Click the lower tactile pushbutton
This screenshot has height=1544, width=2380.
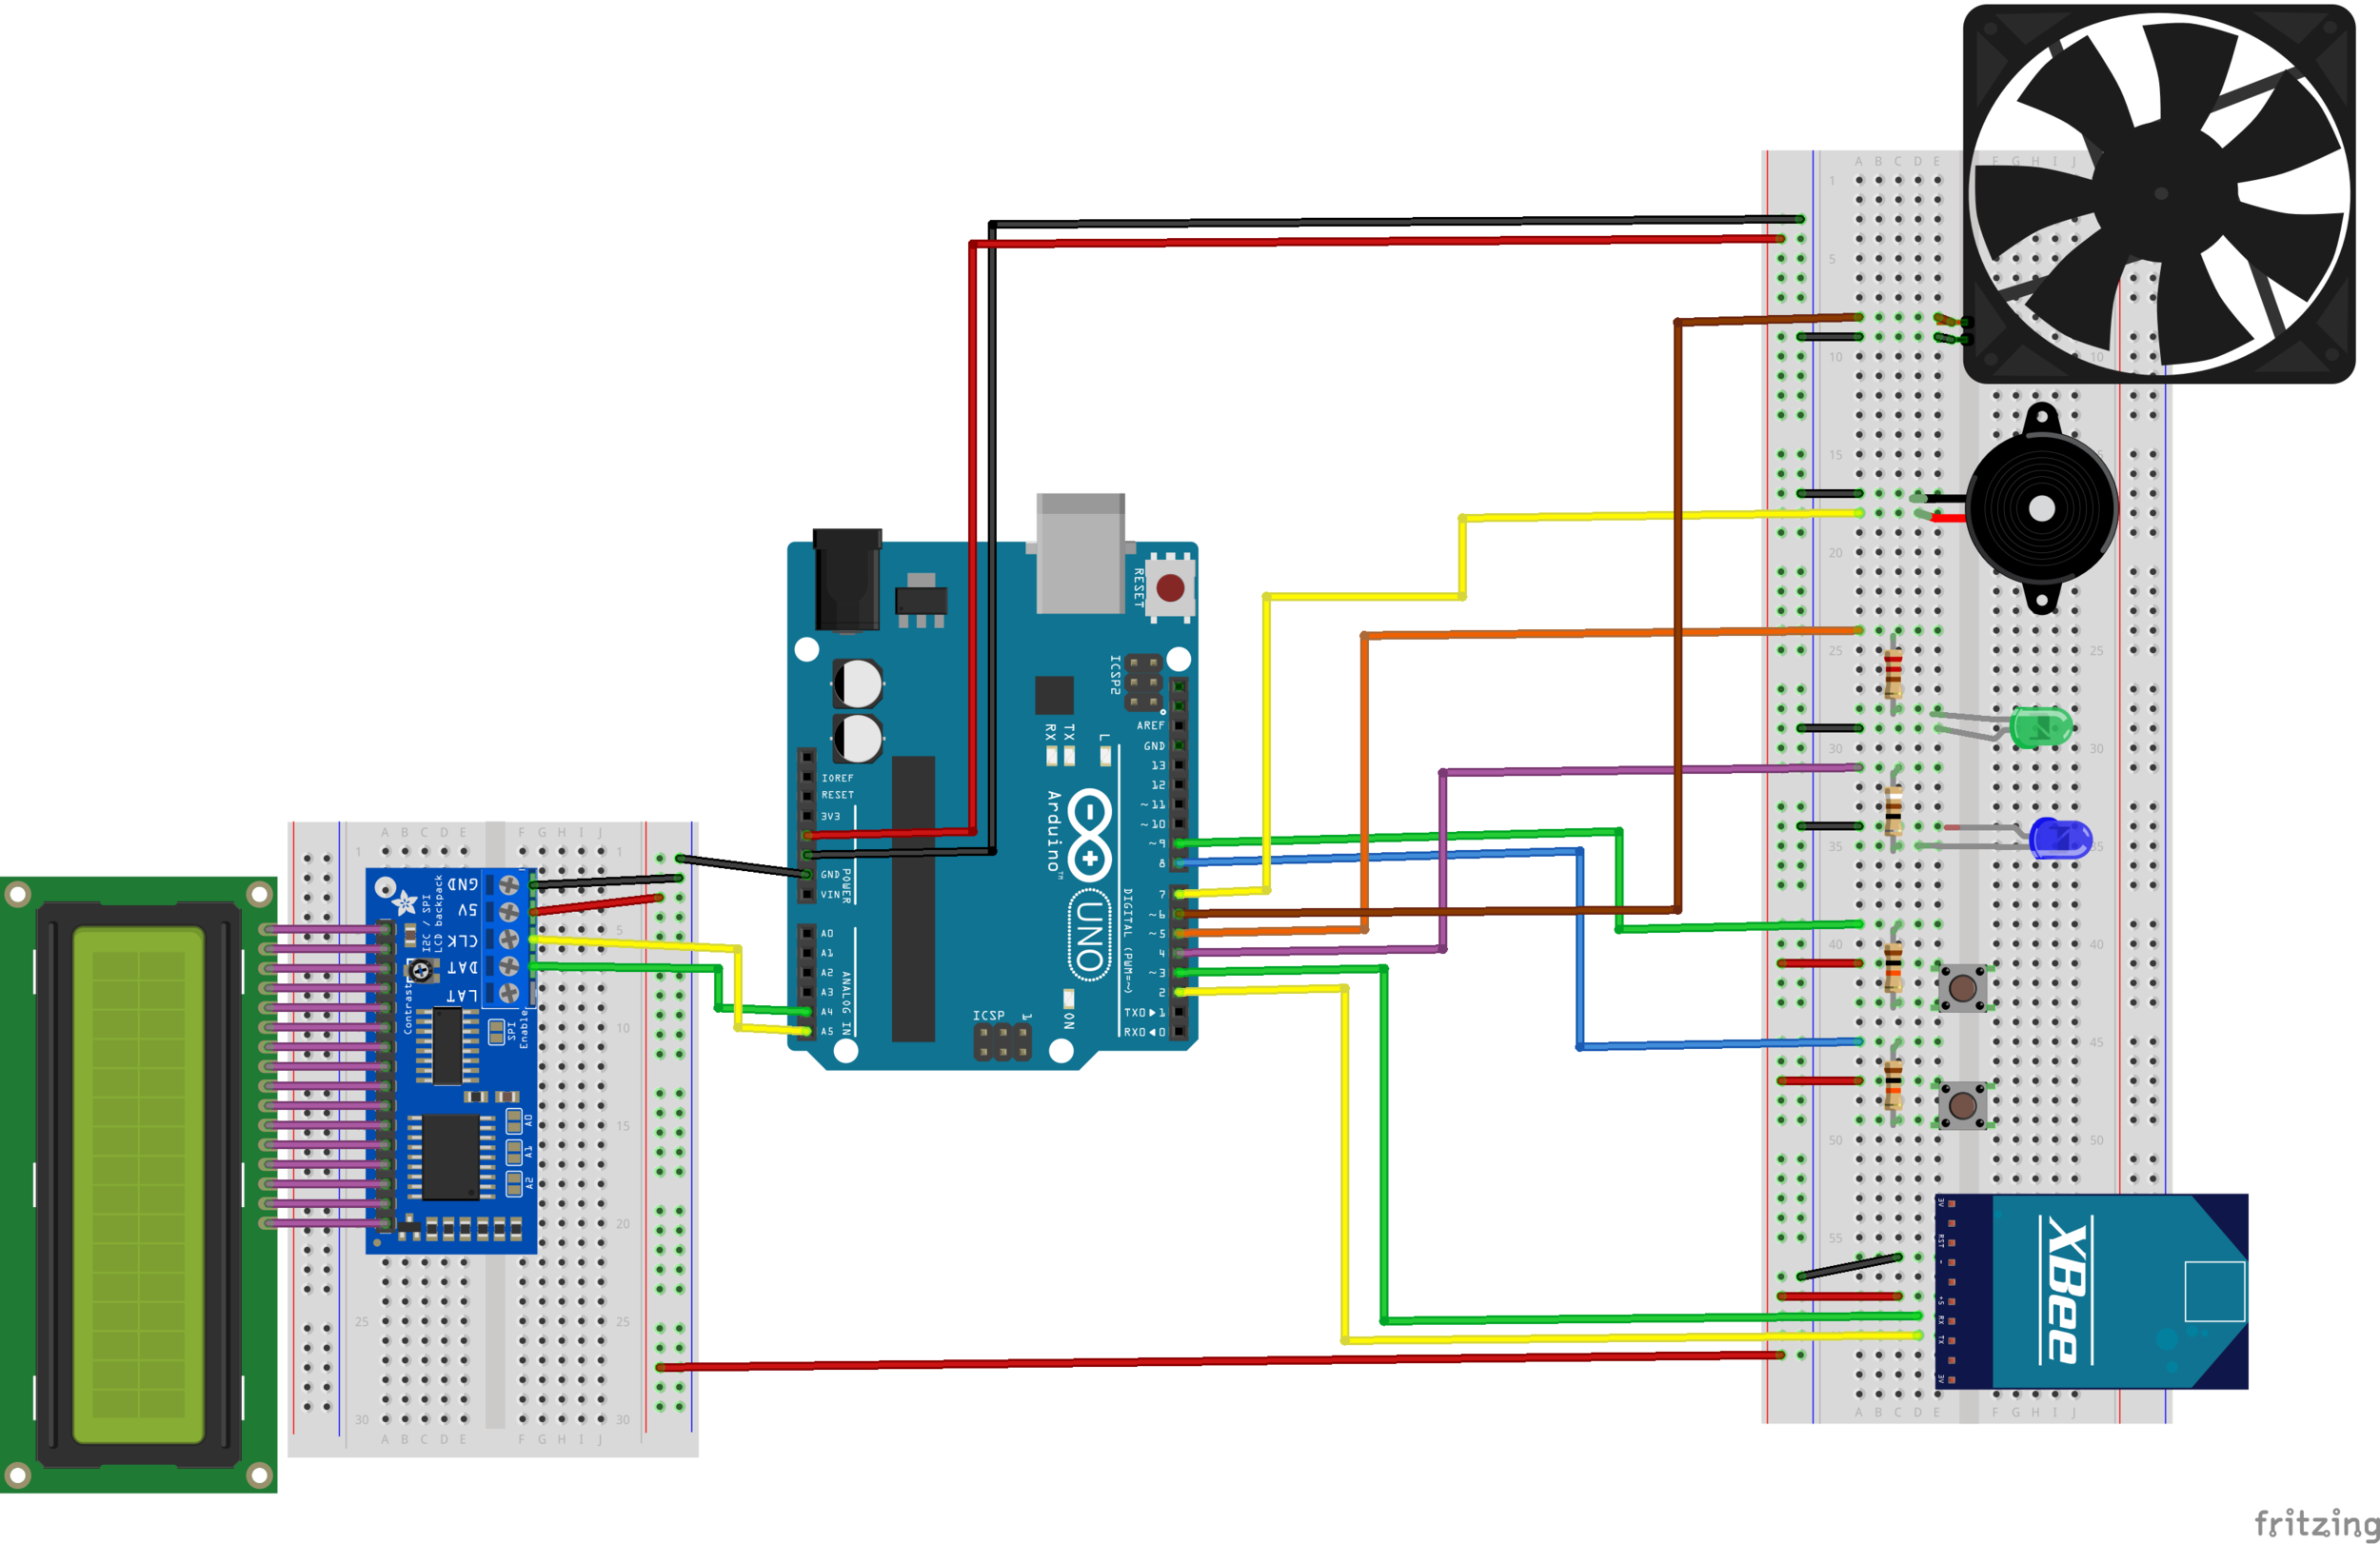point(1962,1105)
